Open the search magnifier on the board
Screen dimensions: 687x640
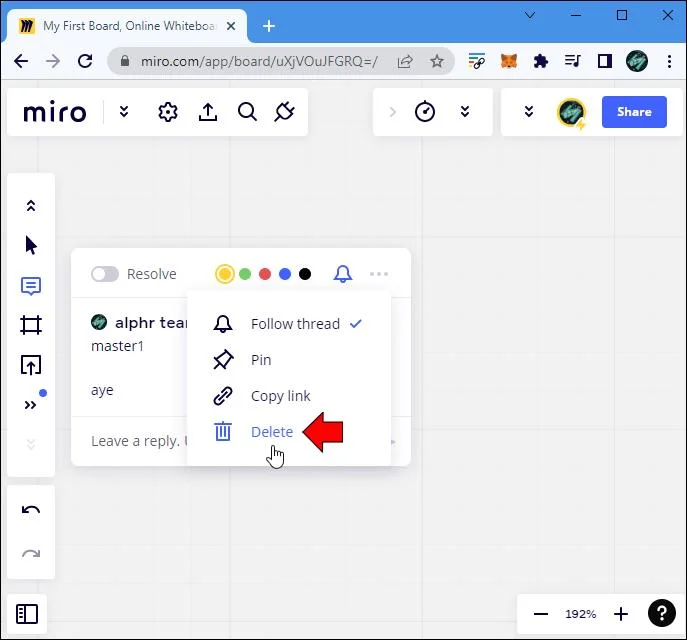[x=248, y=112]
